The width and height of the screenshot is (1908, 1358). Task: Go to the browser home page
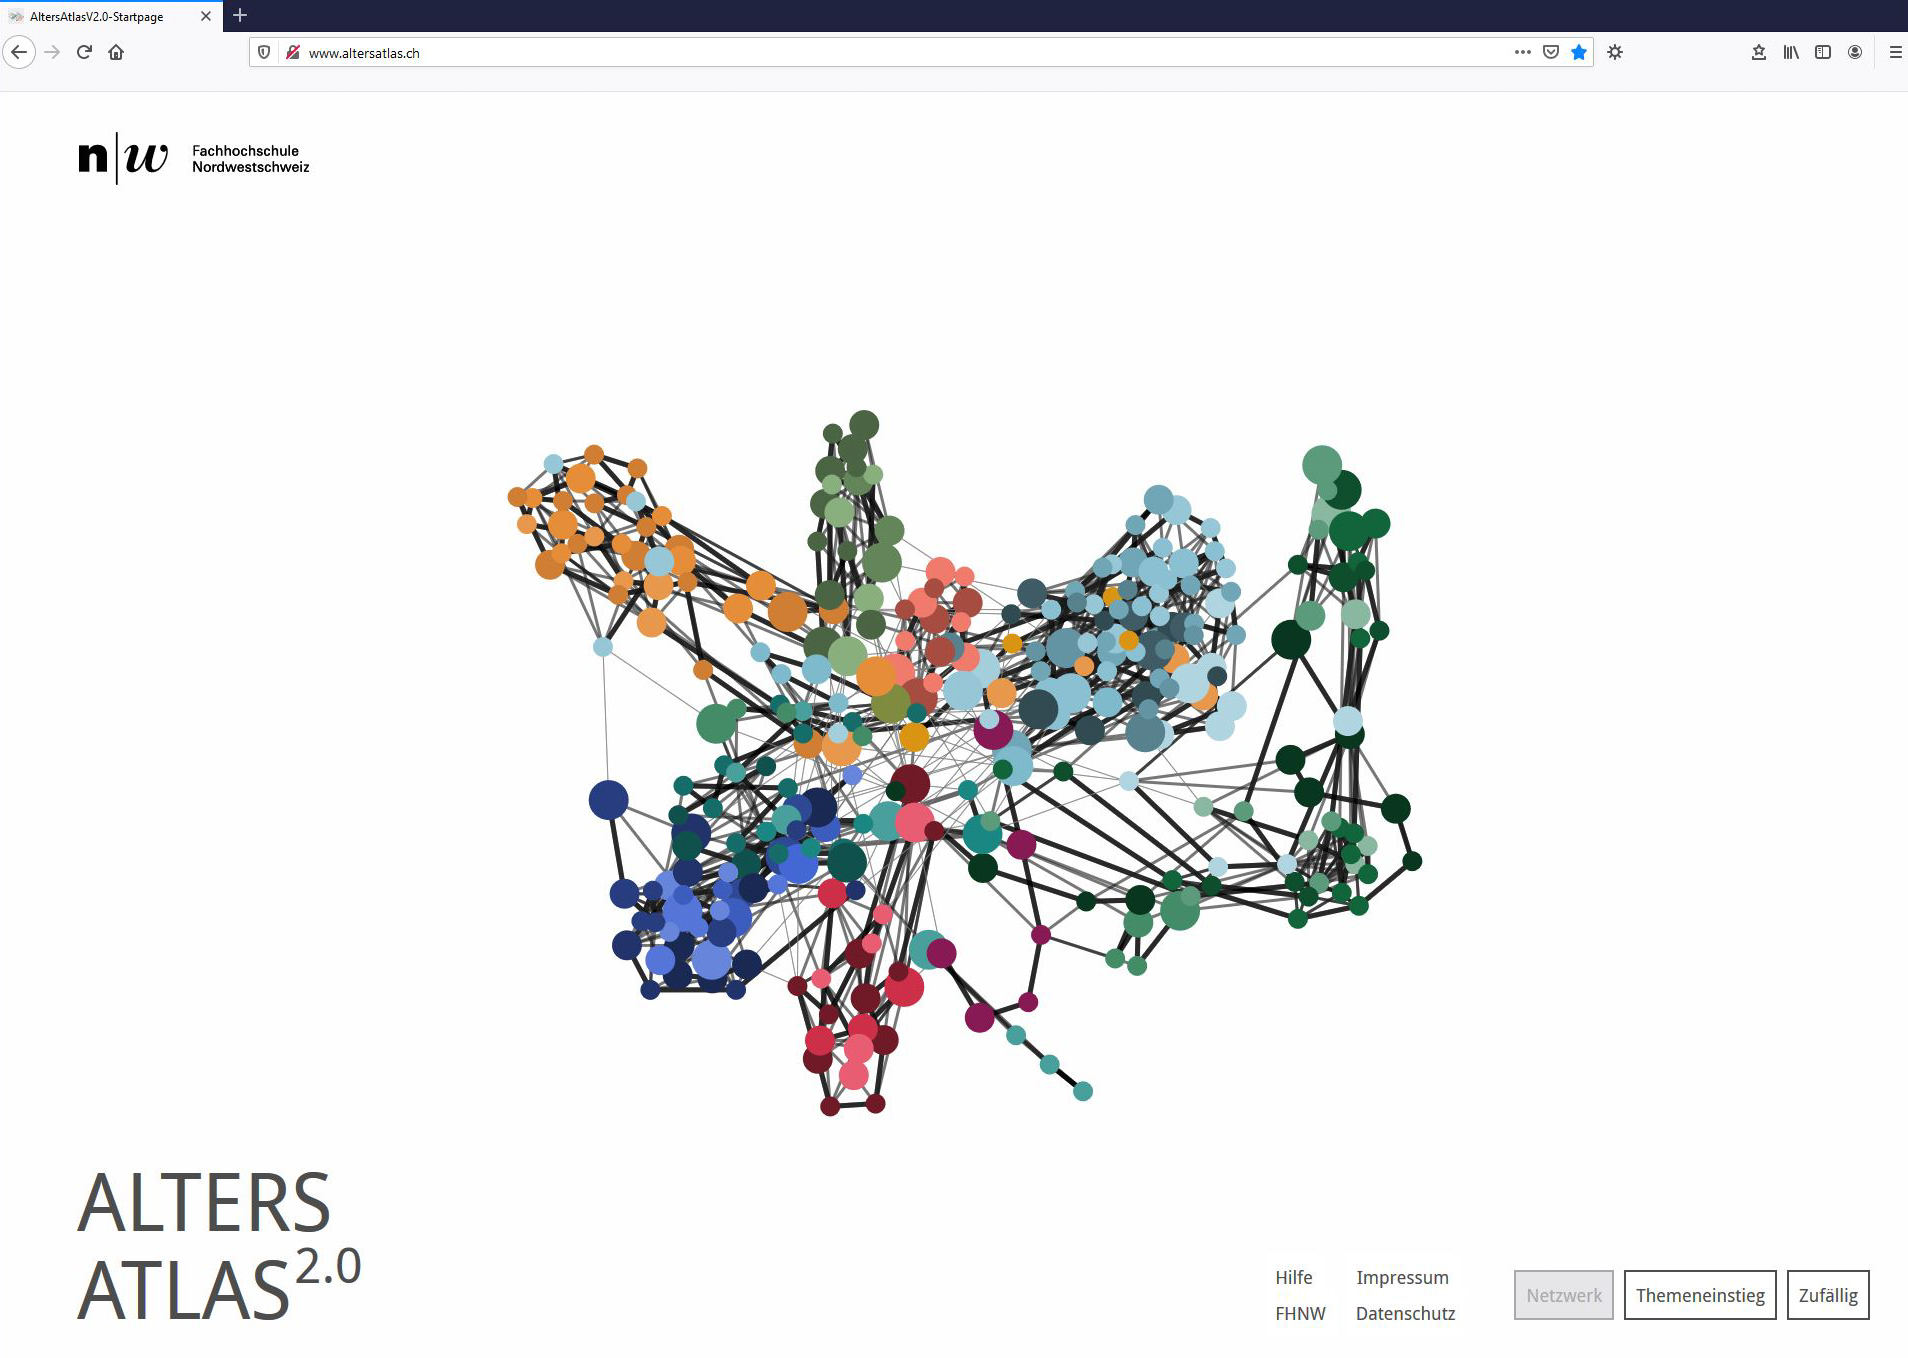[116, 52]
